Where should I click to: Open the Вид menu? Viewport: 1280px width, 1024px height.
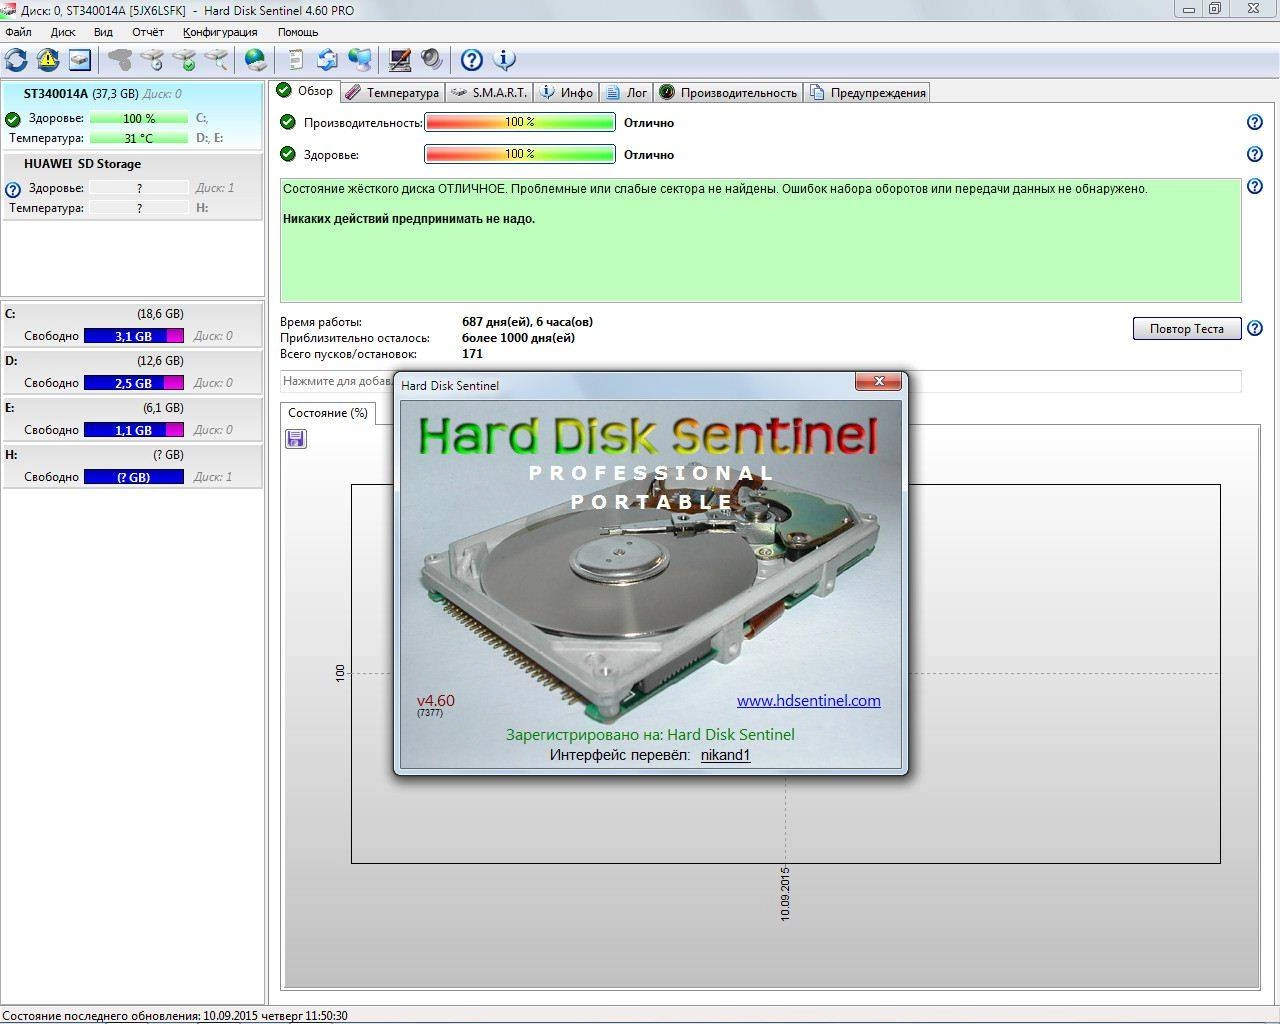coord(103,32)
